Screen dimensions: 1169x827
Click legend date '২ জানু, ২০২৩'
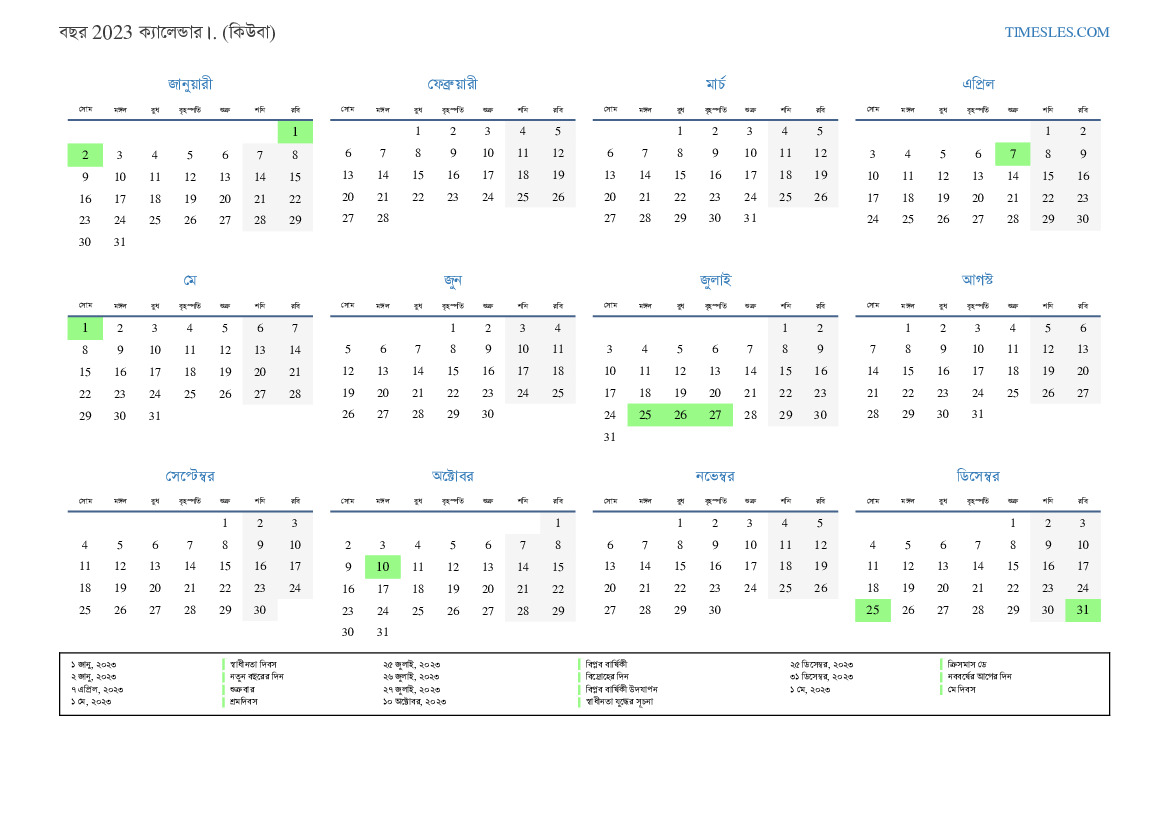93,677
